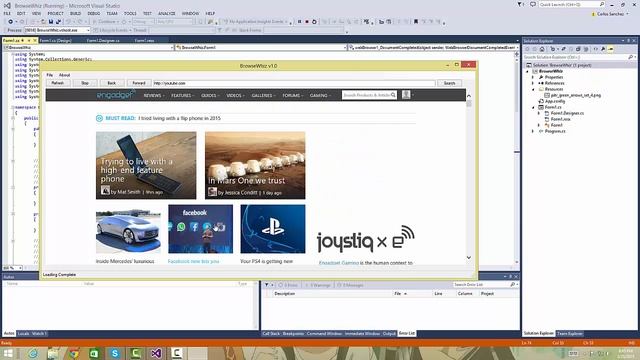The width and height of the screenshot is (640, 360).
Task: Open the flip phone Must Read link
Action: click(x=179, y=118)
